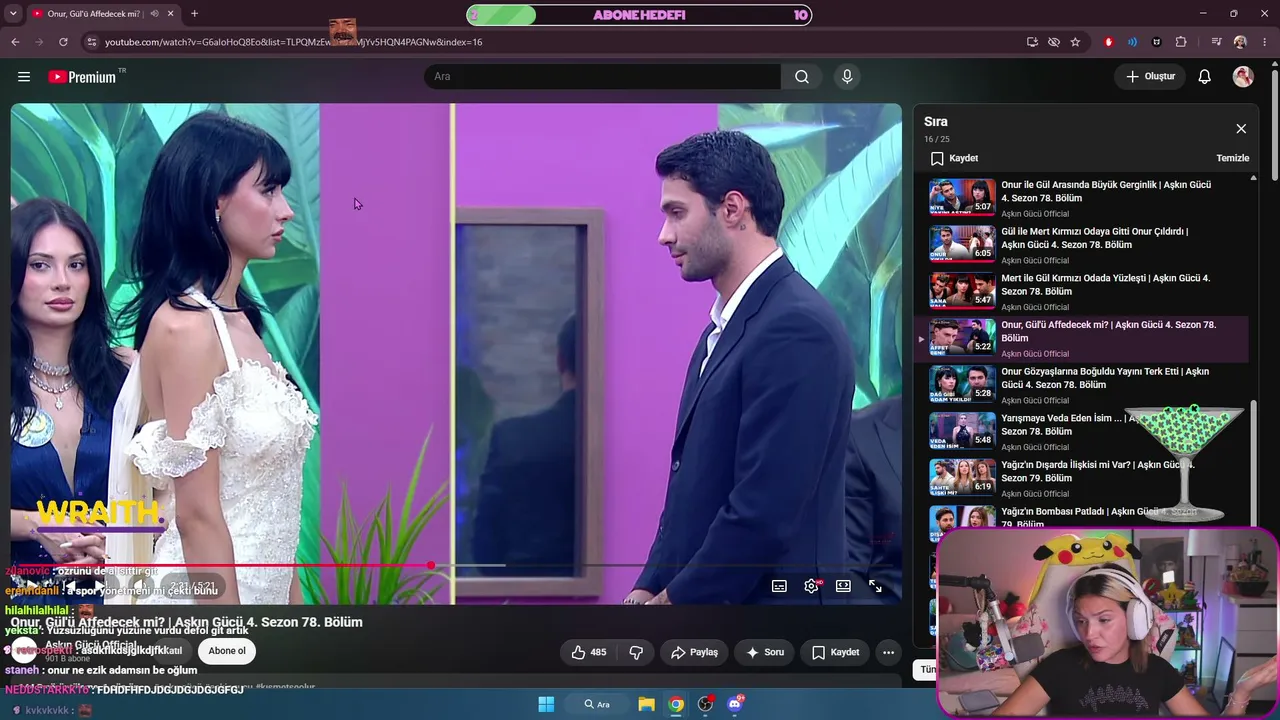
Task: Open the tab search dropdown arrow
Action: click(x=13, y=14)
